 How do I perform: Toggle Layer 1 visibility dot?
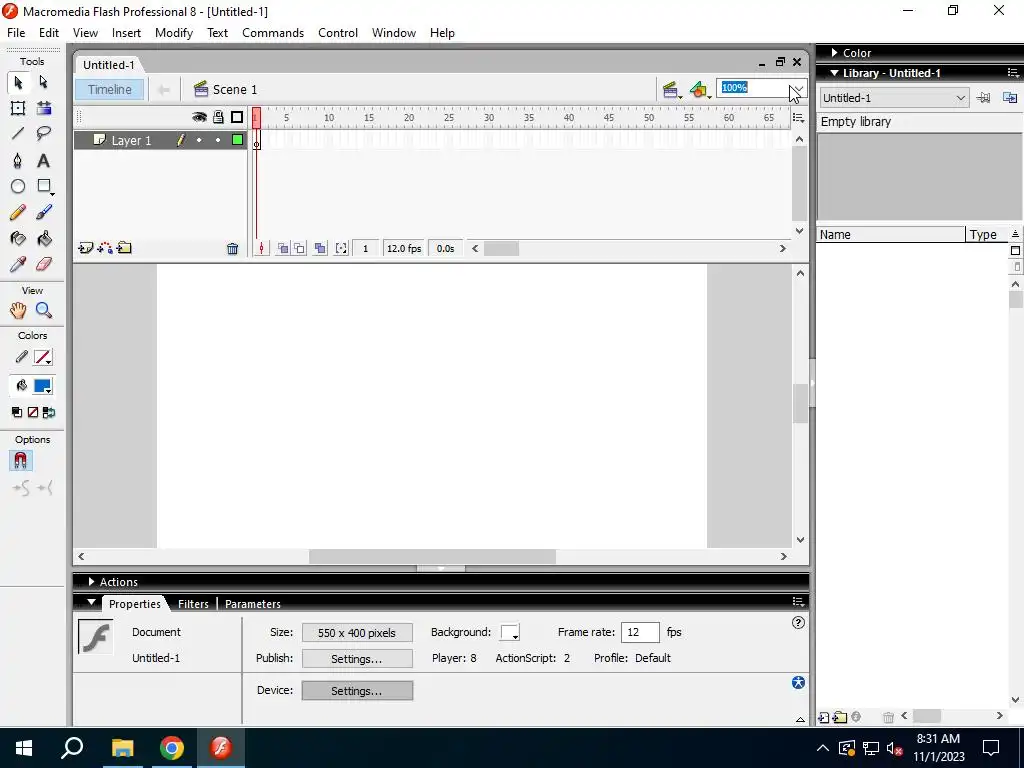(x=199, y=140)
